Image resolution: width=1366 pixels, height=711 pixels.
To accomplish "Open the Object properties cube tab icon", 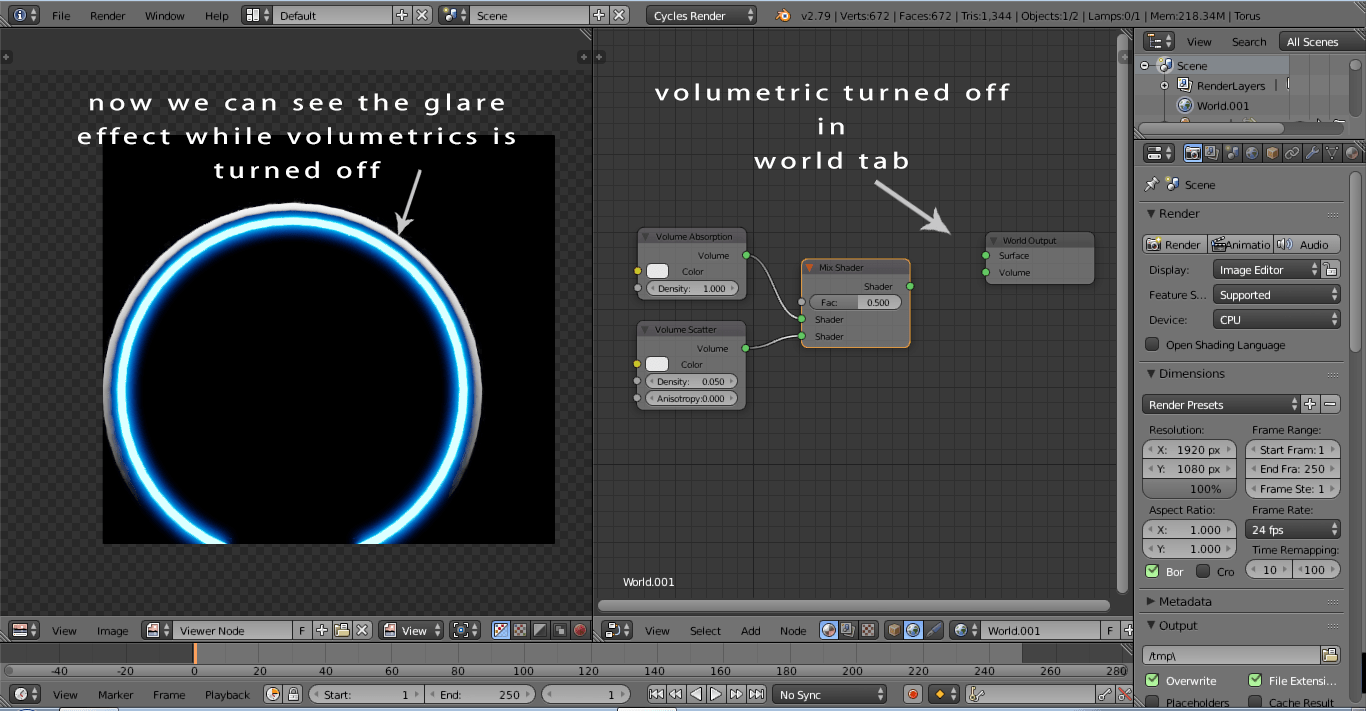I will tap(1270, 152).
